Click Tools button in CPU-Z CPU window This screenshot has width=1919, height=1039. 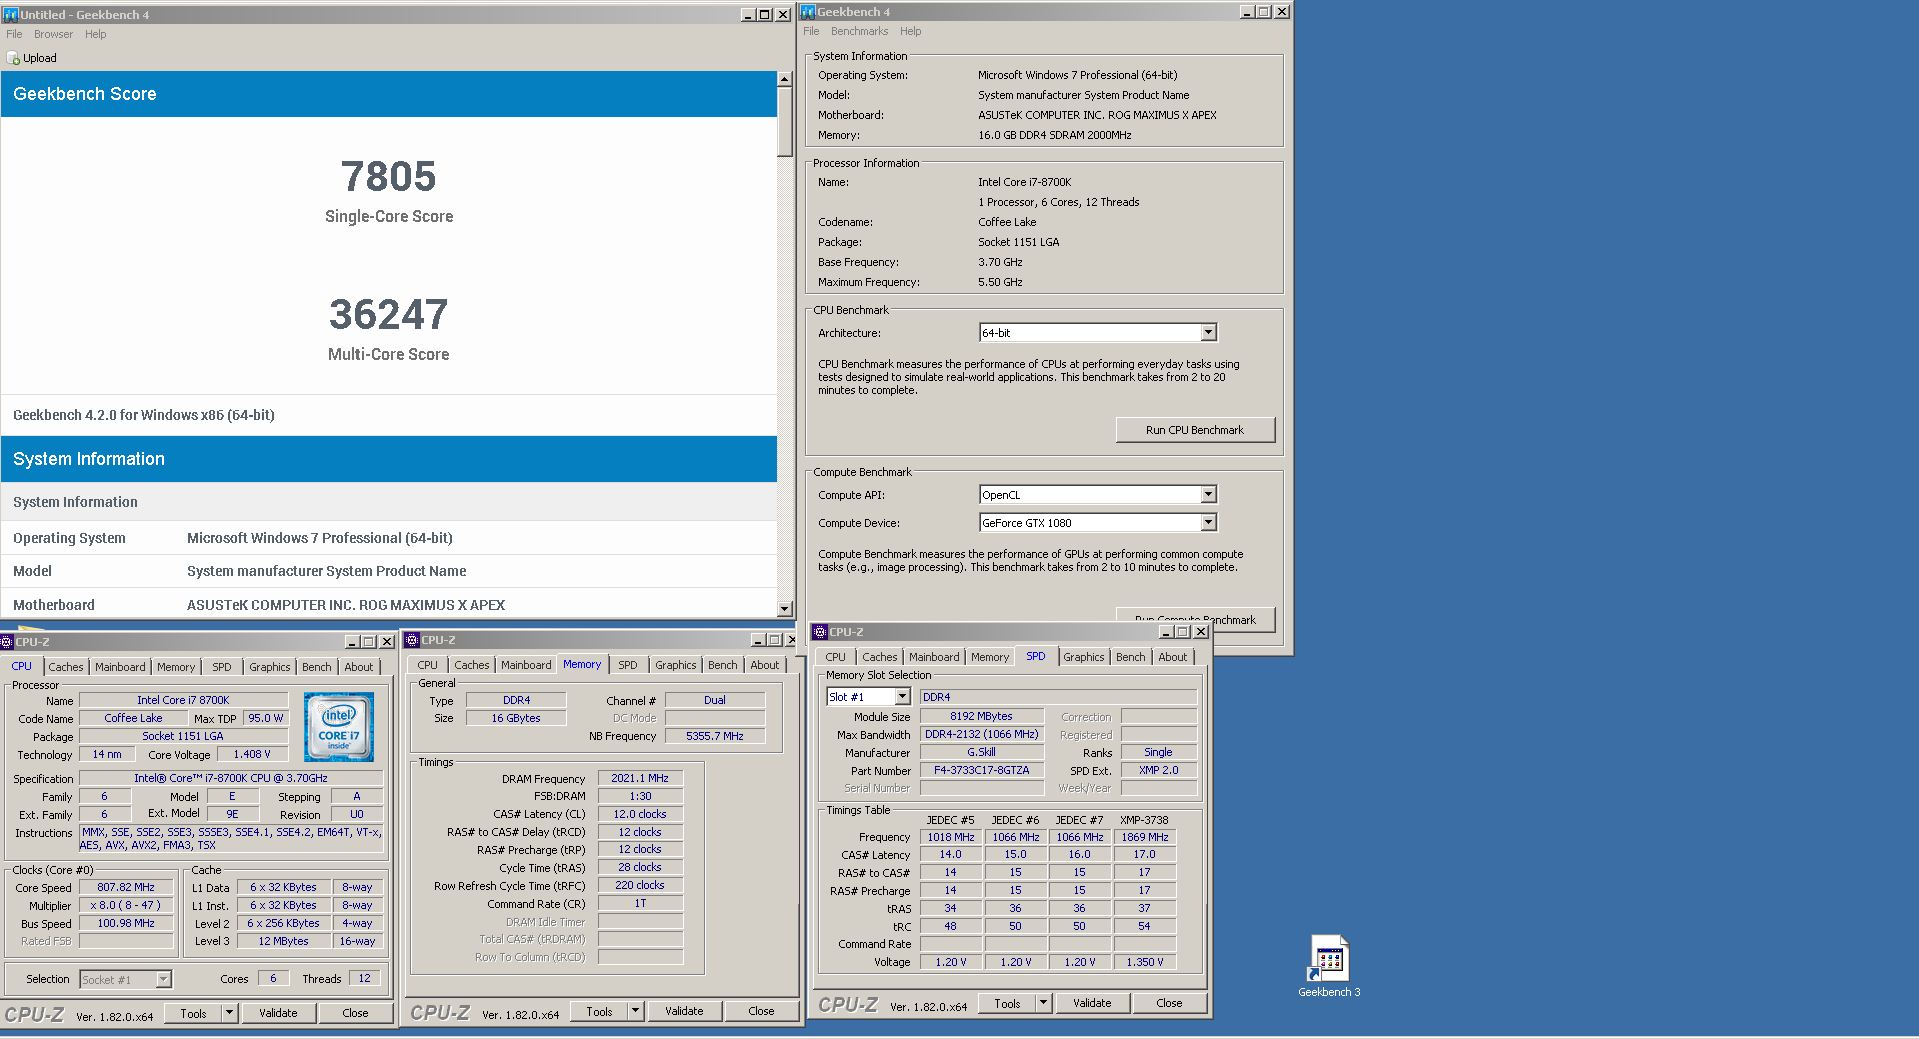point(194,1013)
